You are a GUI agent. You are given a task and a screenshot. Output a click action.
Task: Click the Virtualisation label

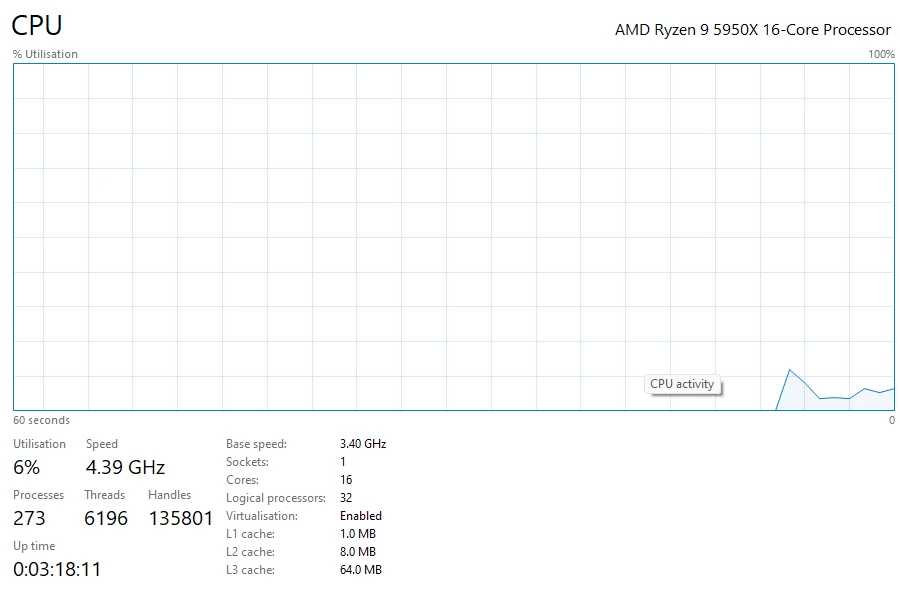[x=262, y=516]
